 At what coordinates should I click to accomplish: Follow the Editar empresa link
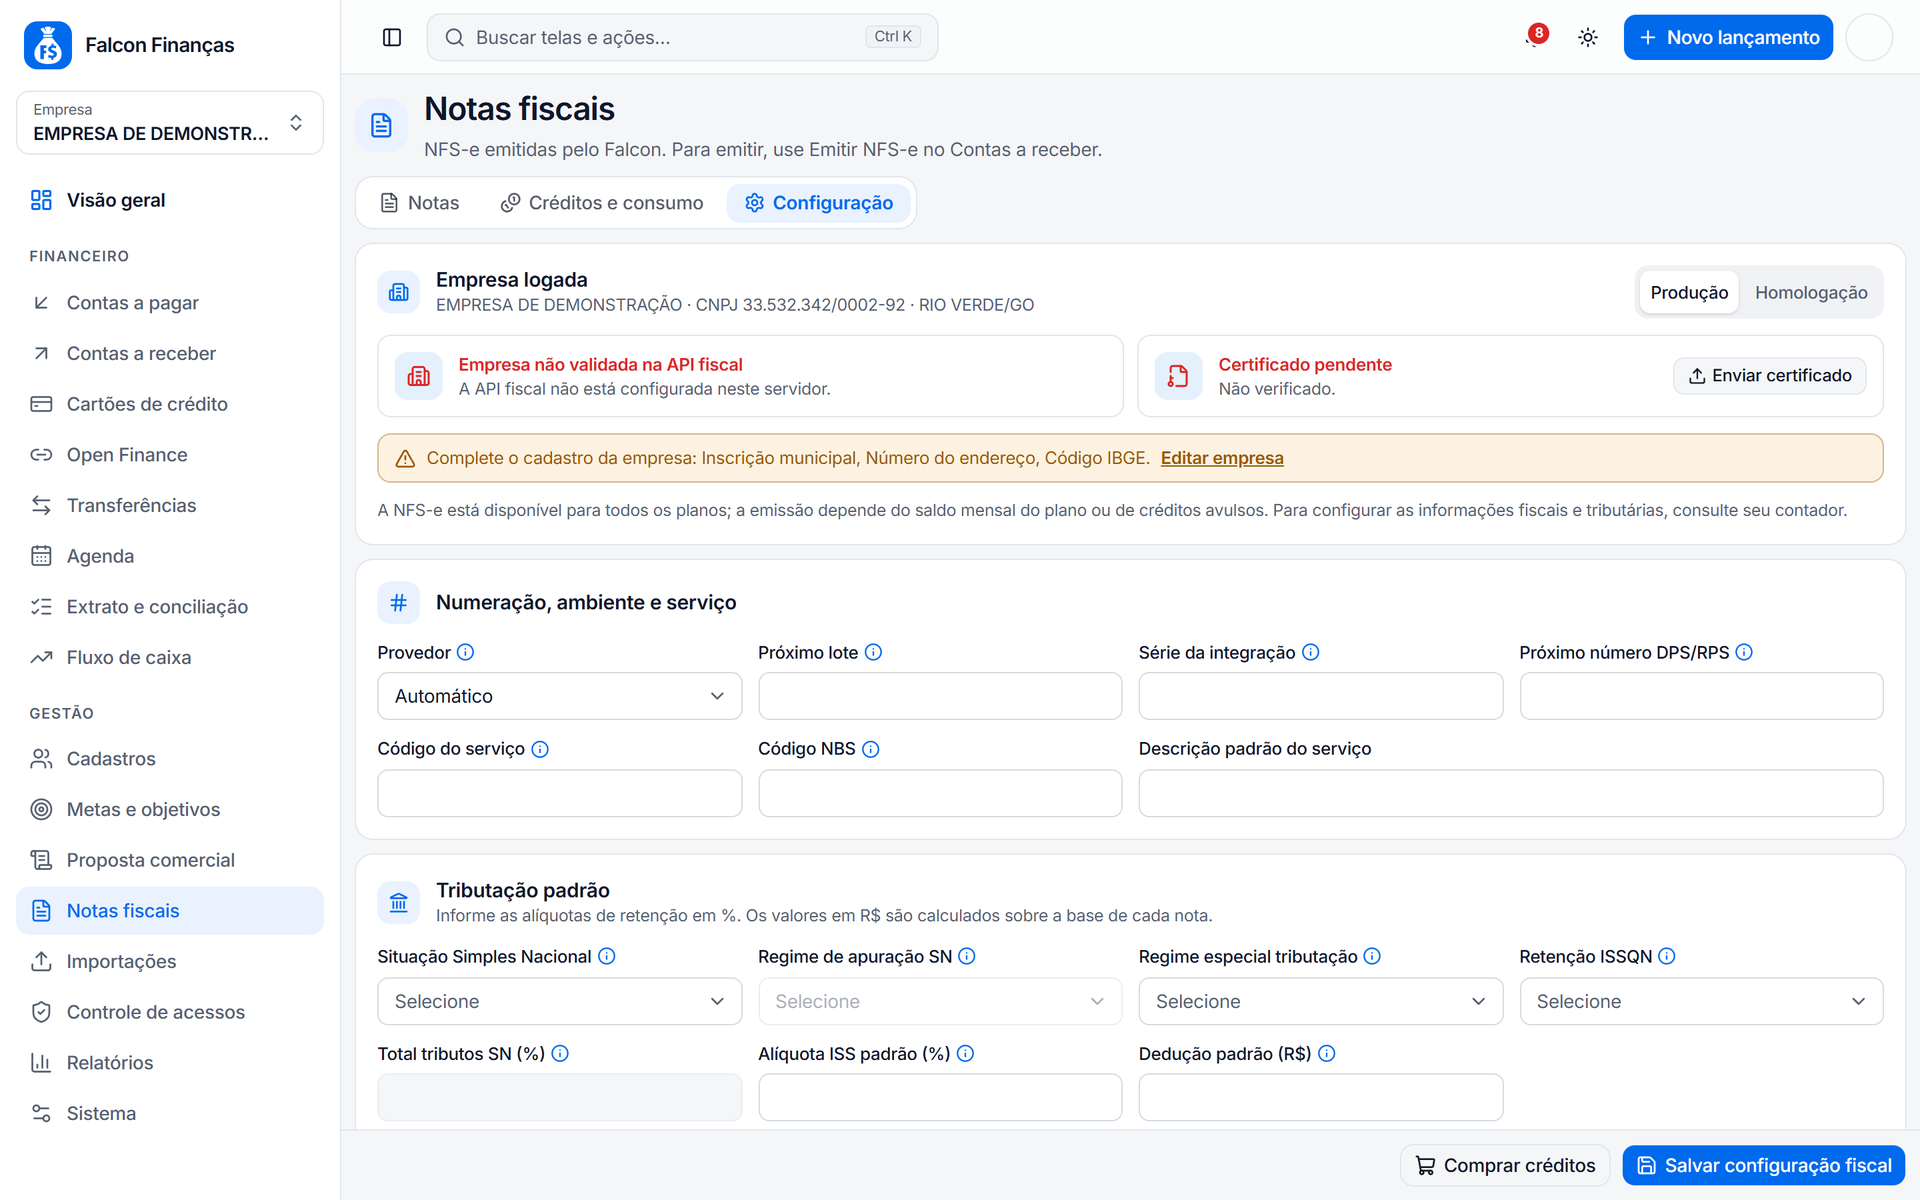(x=1222, y=458)
